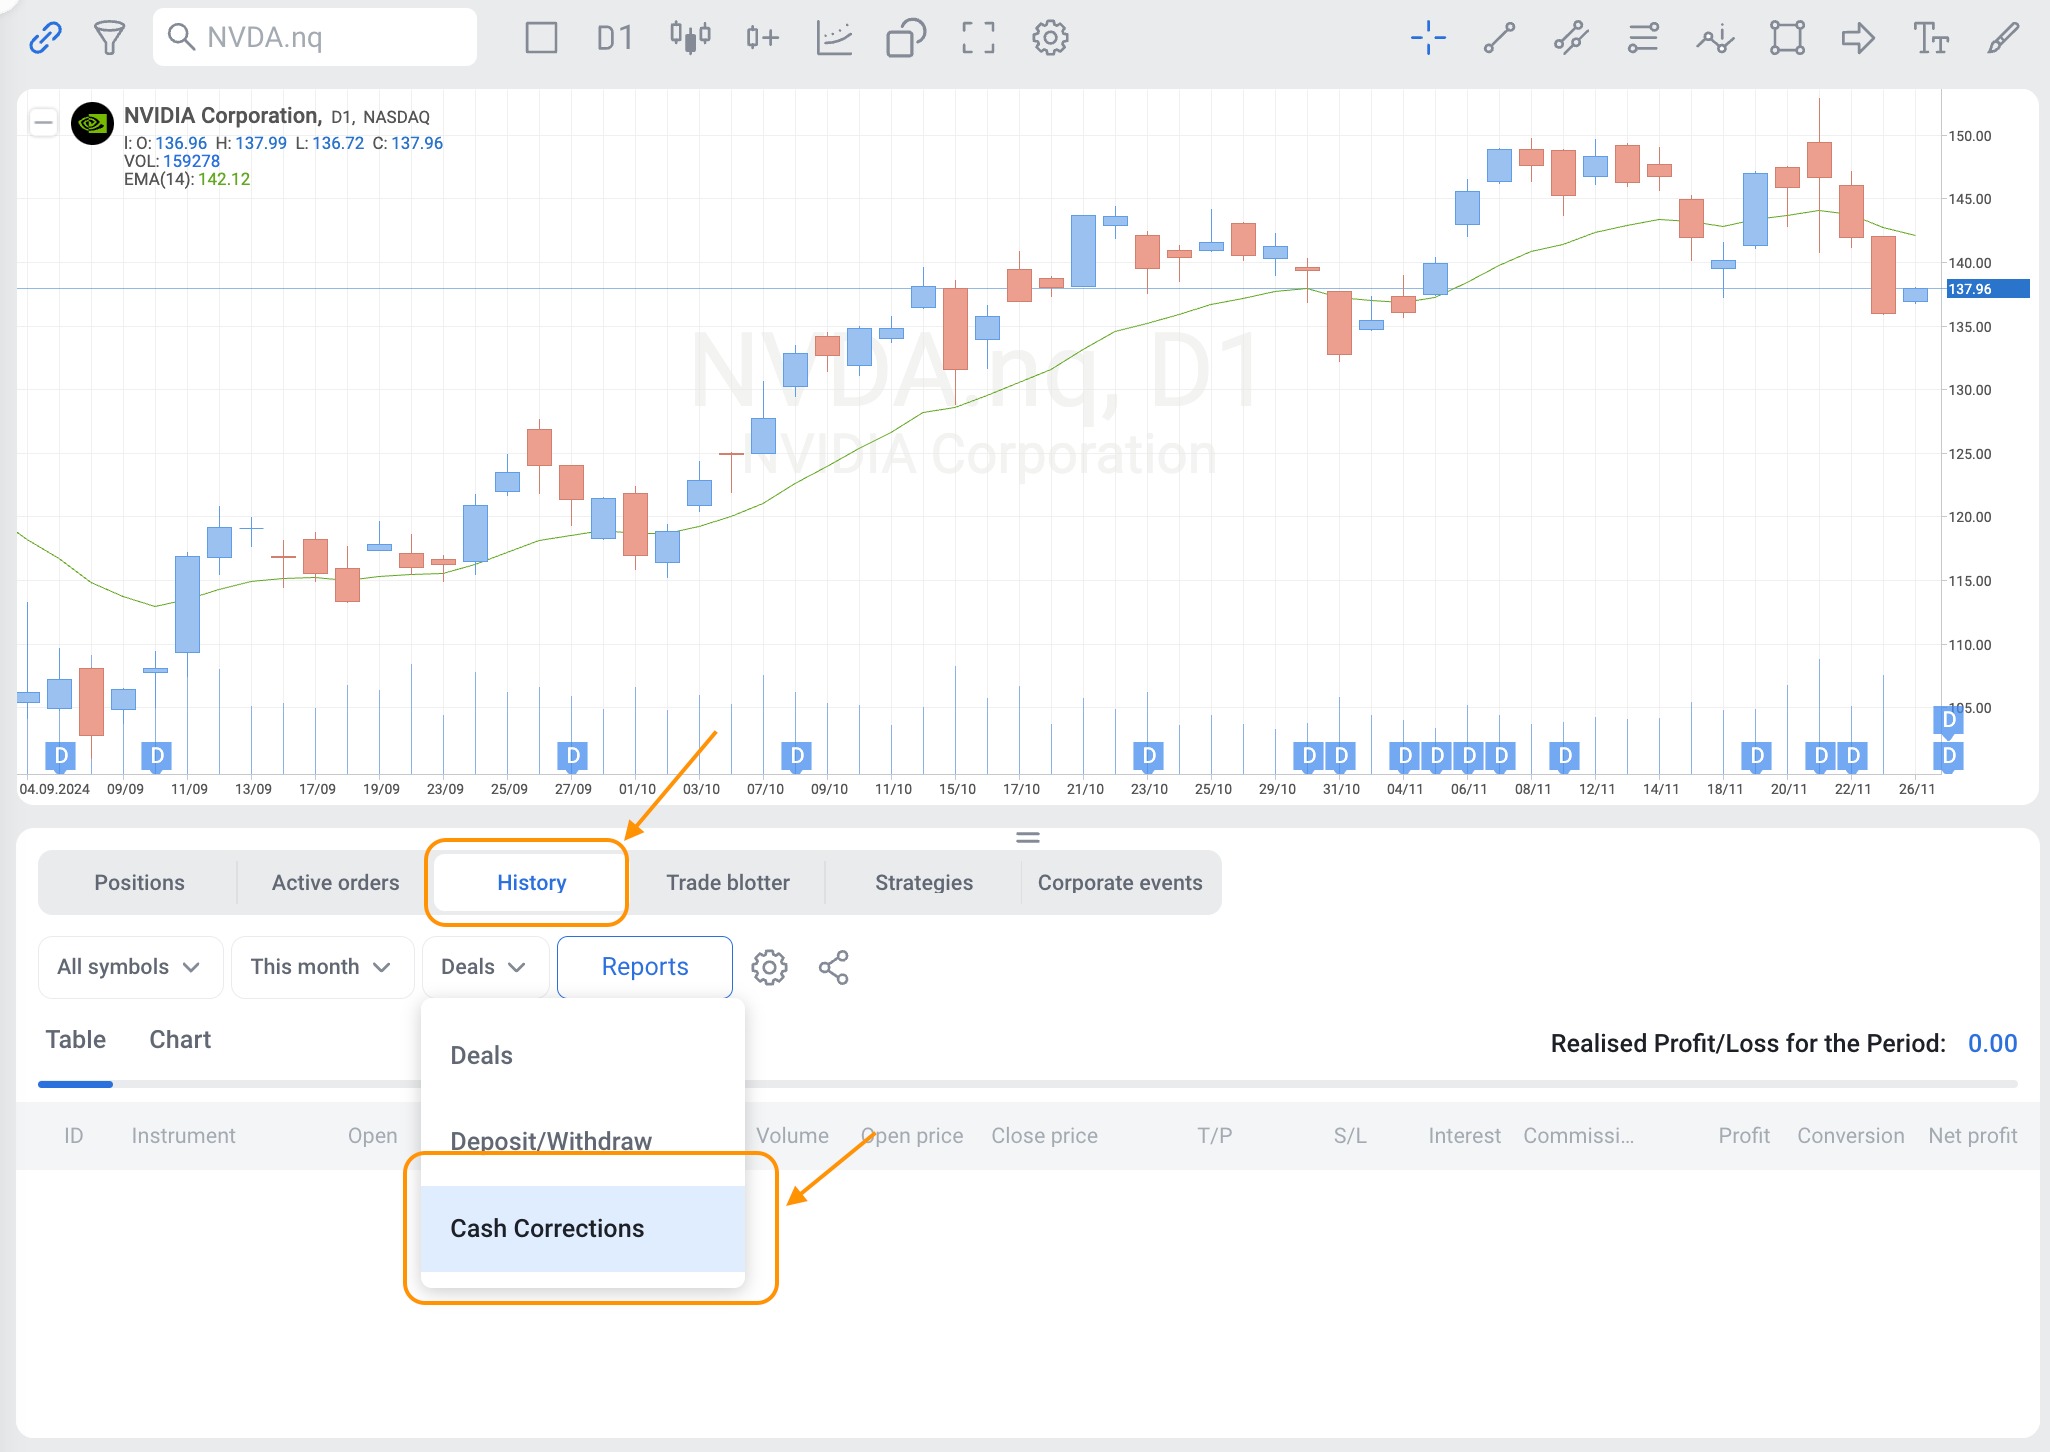Click the link chart icon
2050x1452 pixels.
(46, 38)
